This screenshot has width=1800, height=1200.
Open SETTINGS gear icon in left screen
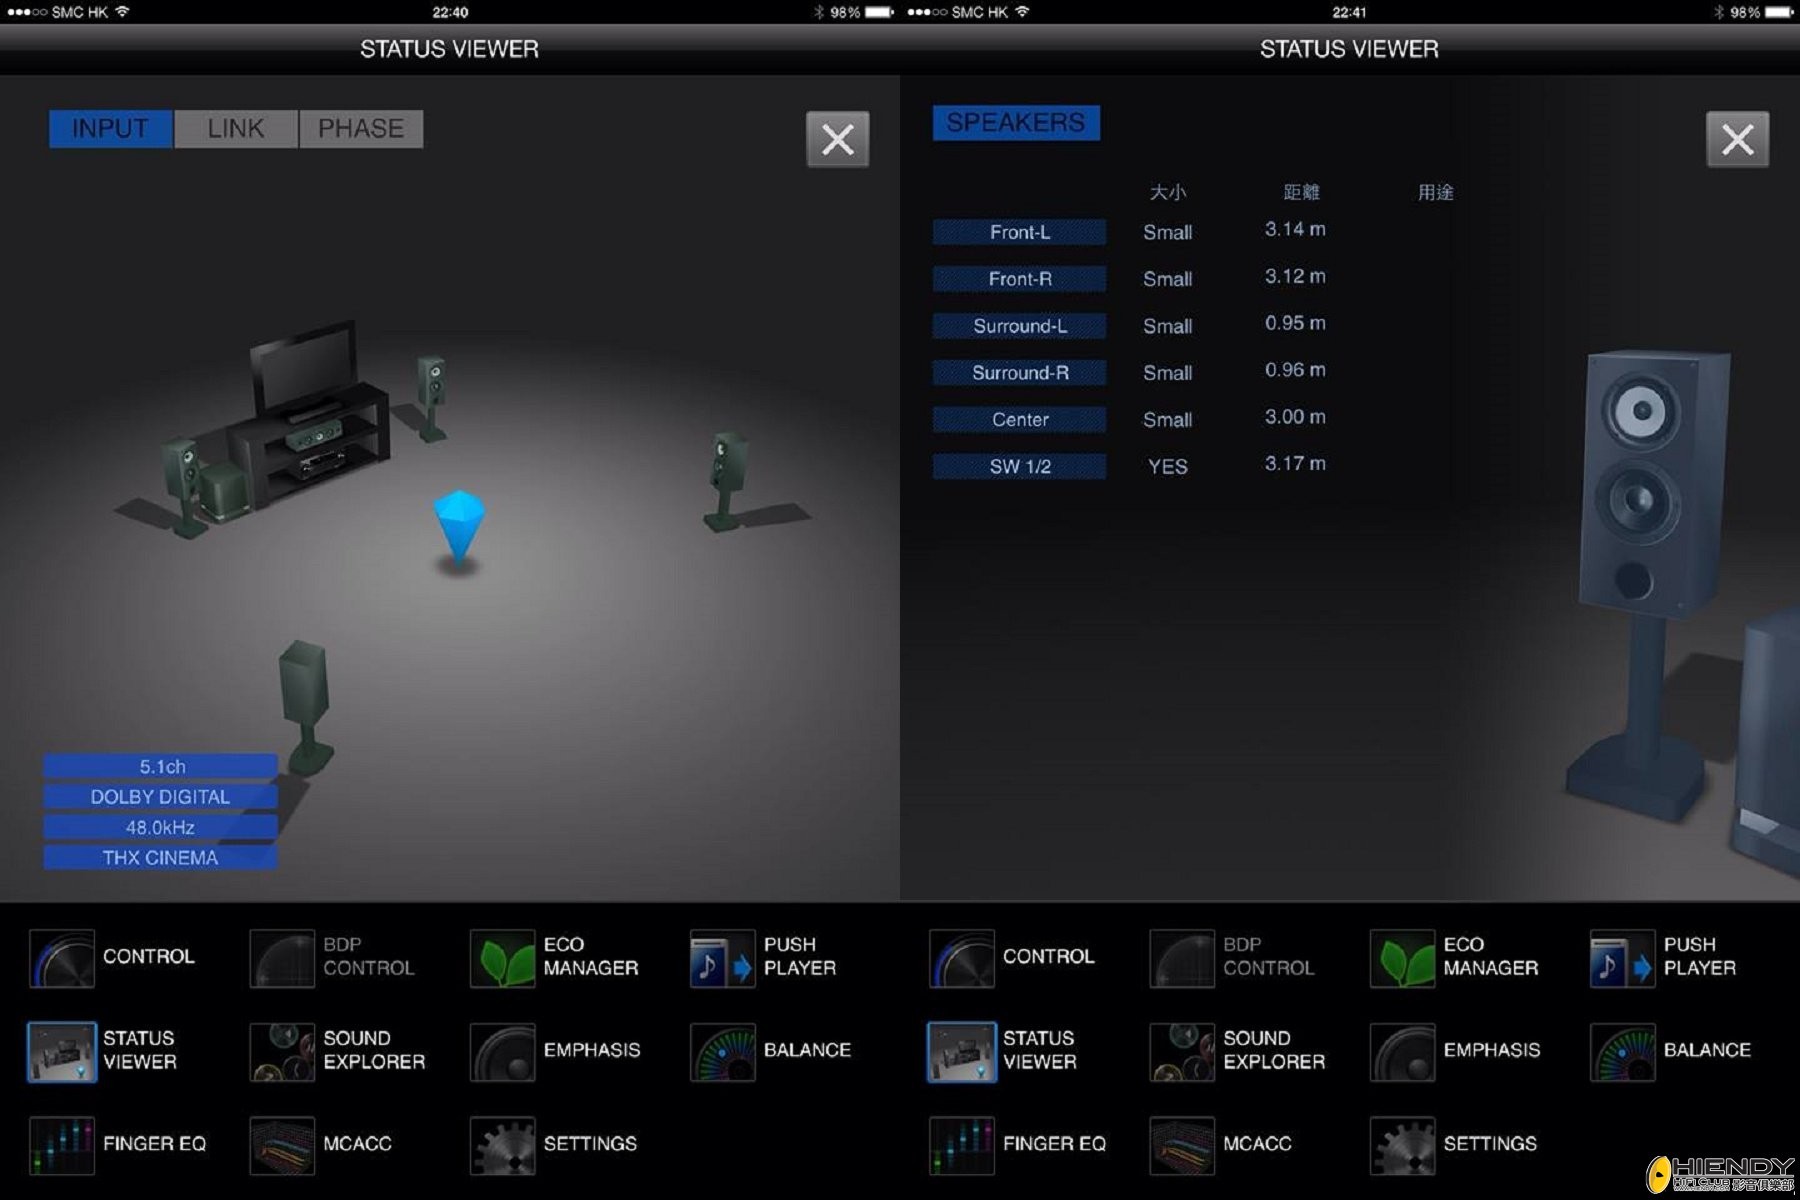(503, 1145)
